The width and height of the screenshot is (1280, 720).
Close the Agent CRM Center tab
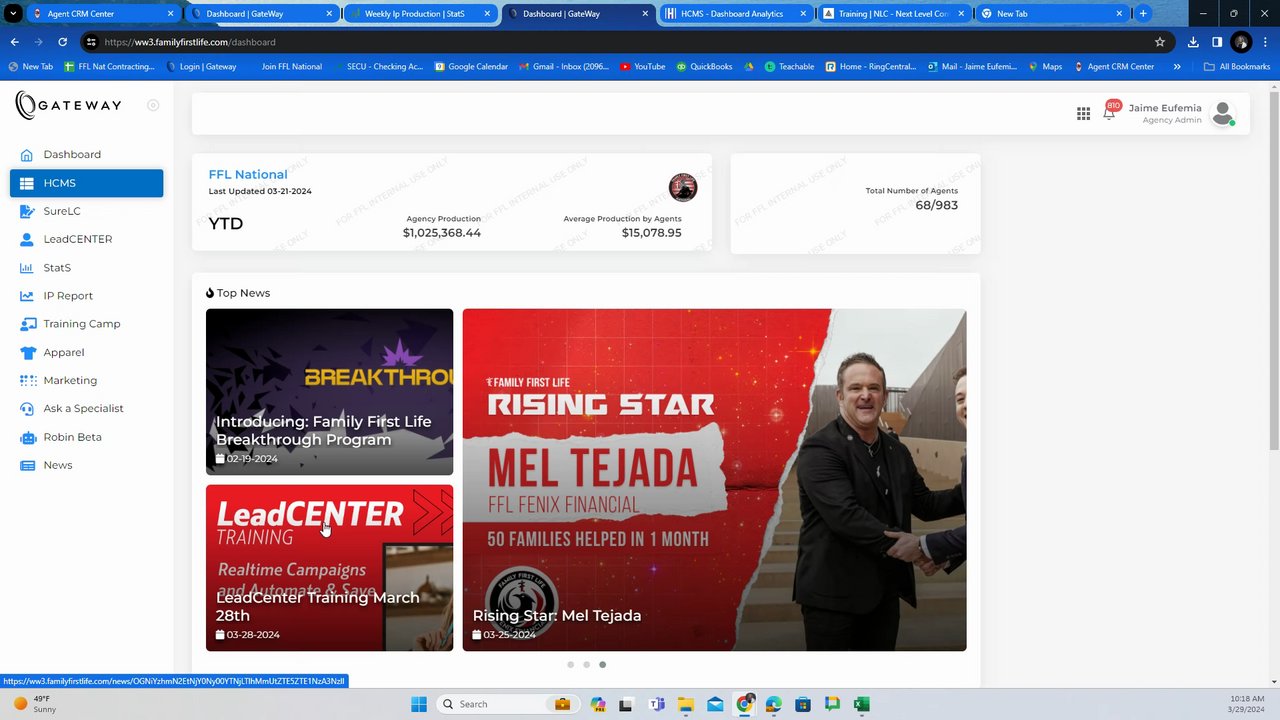(x=170, y=14)
